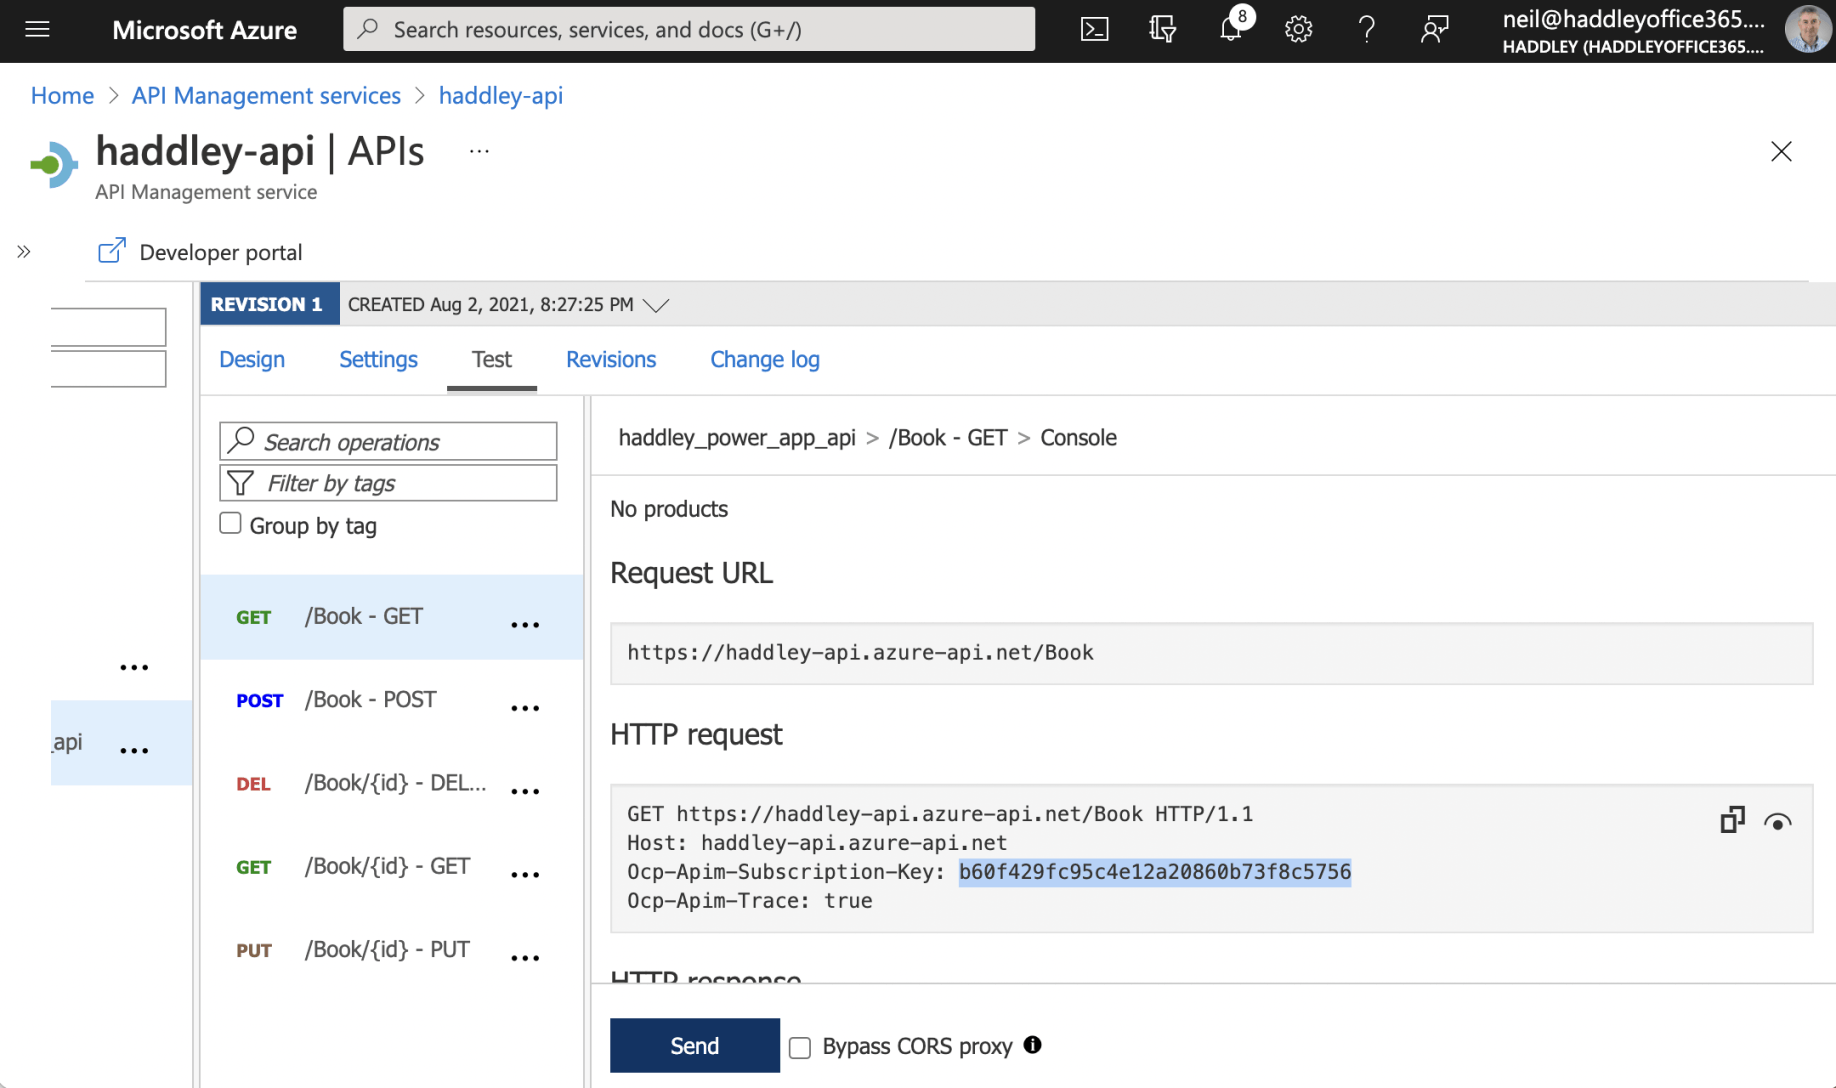The height and width of the screenshot is (1088, 1836).
Task: Click the feedback icon in header
Action: [1434, 30]
